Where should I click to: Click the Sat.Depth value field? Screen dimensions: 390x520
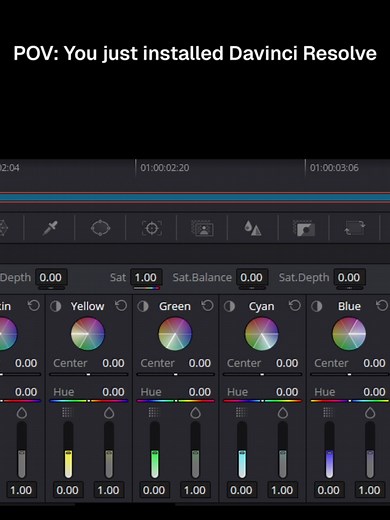(349, 277)
